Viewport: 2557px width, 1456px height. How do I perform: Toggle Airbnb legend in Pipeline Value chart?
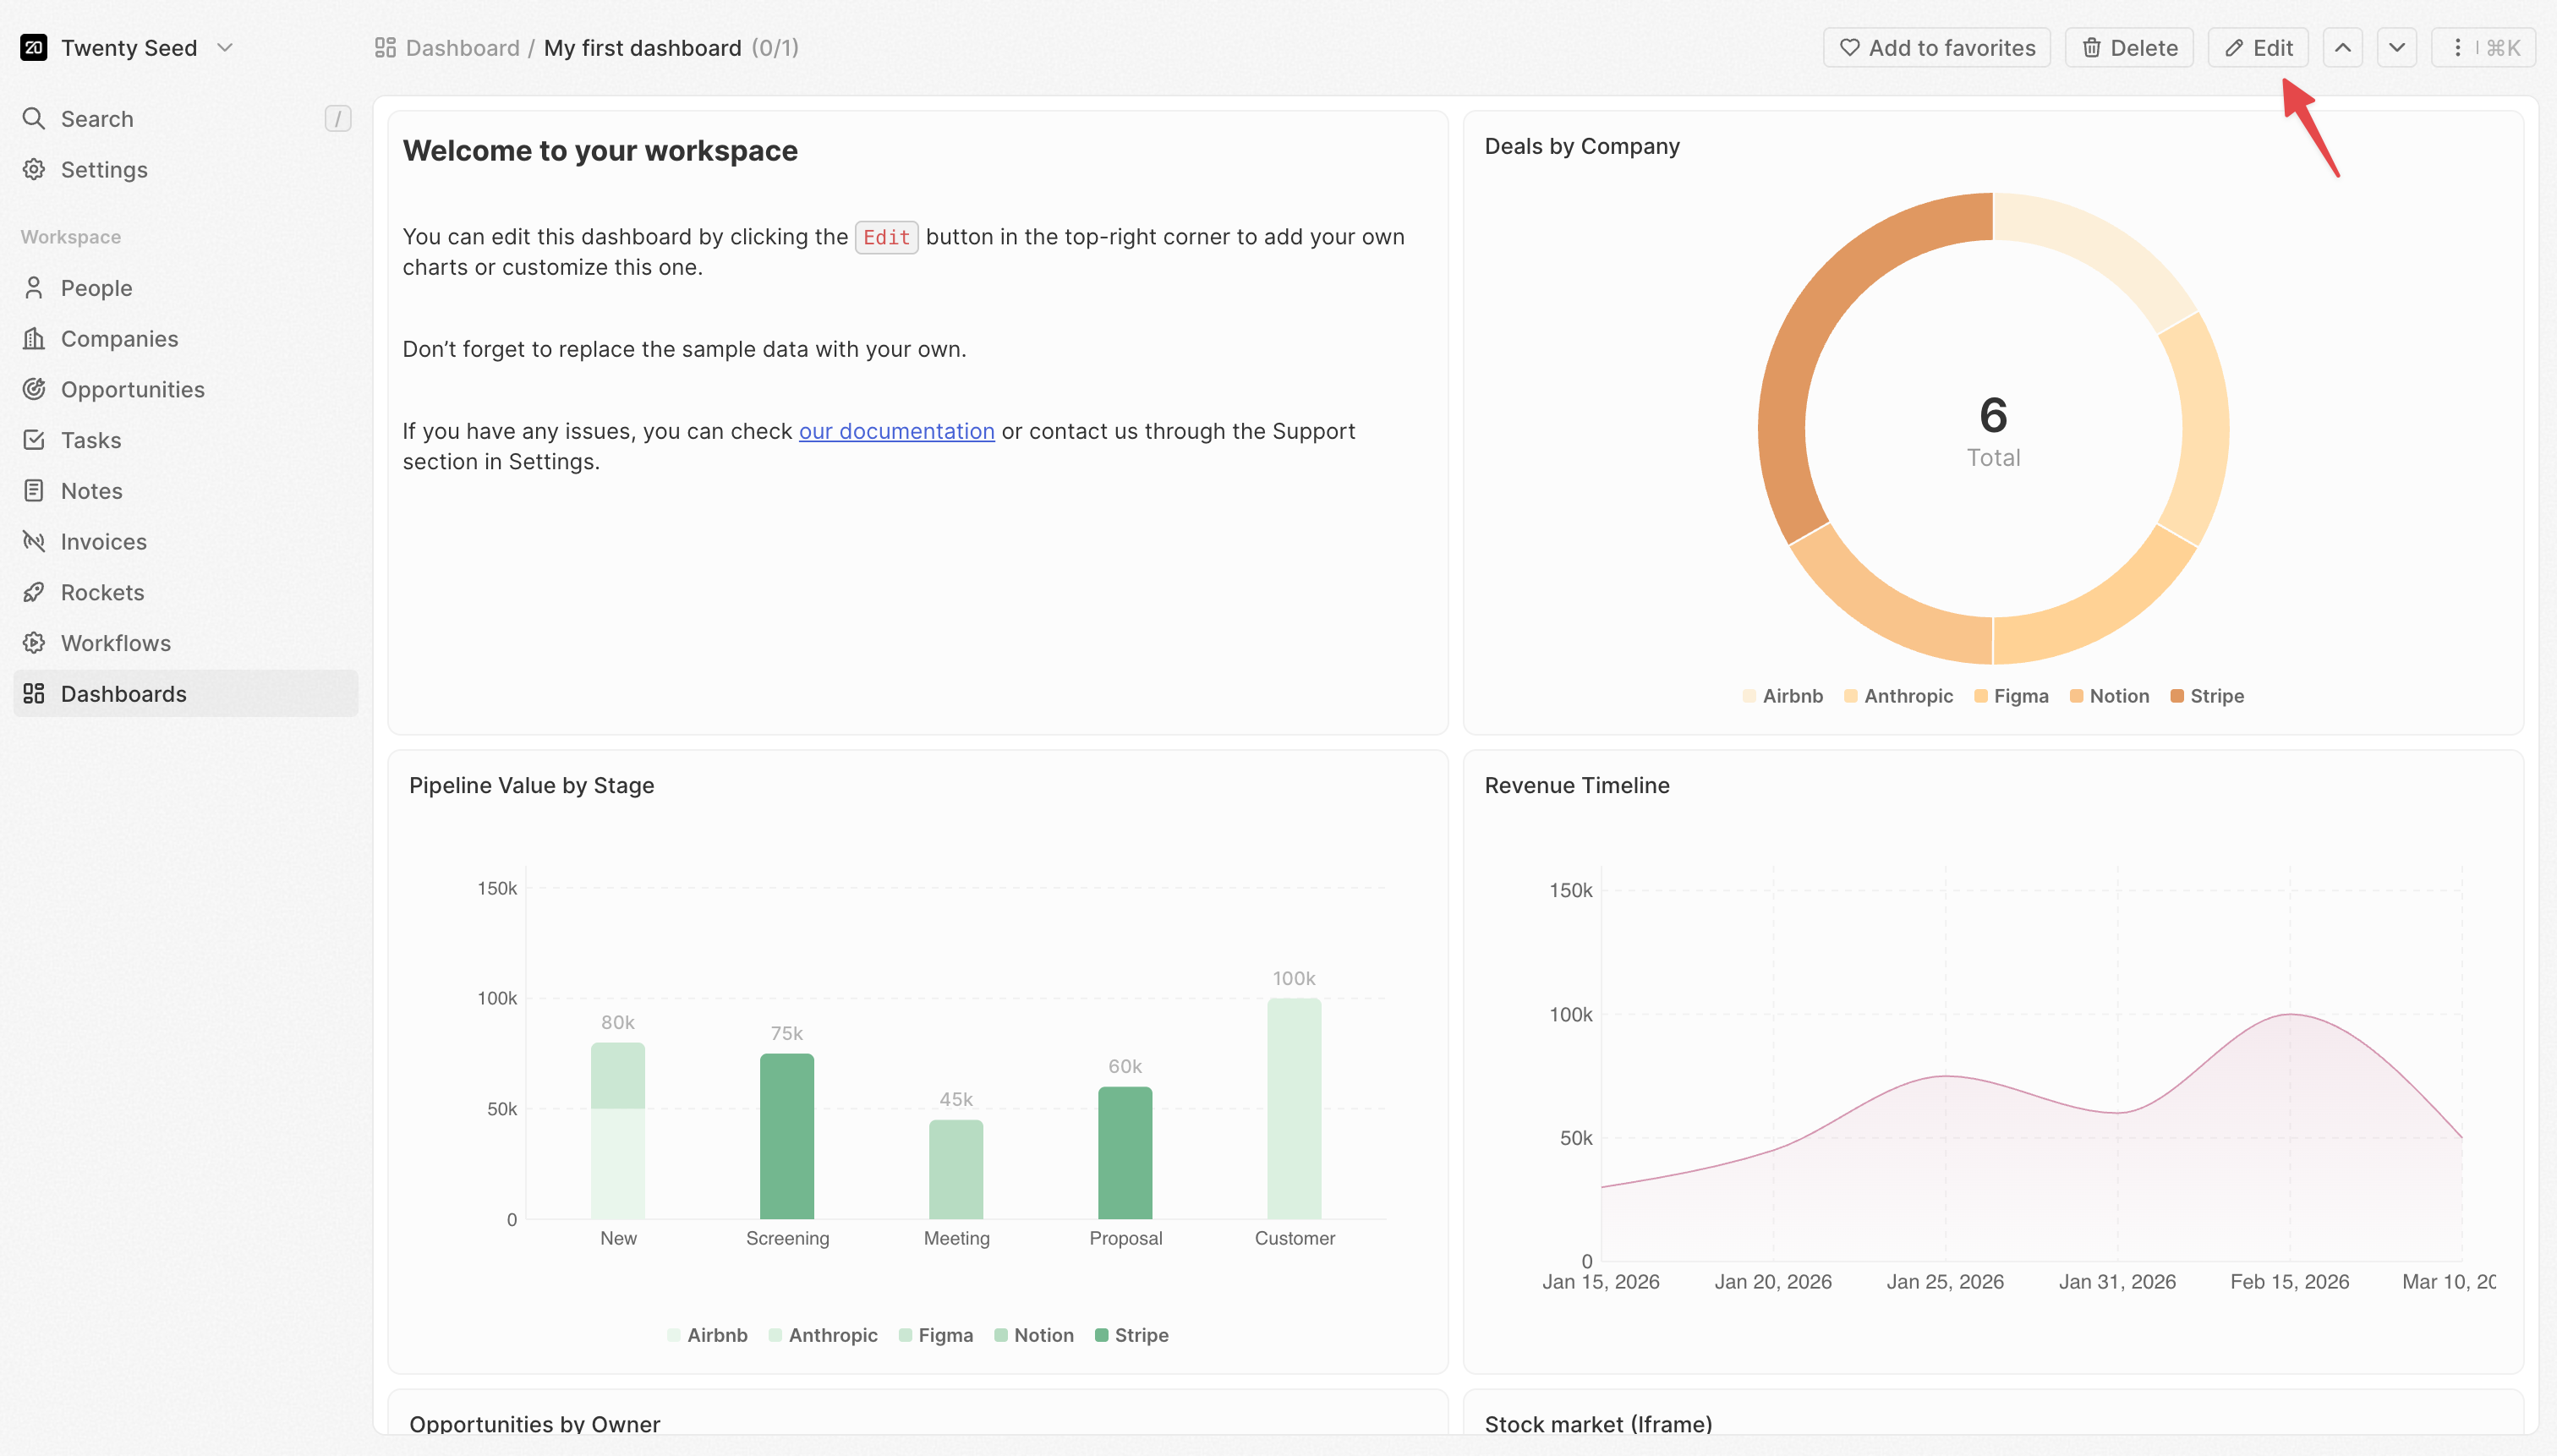(x=707, y=1335)
